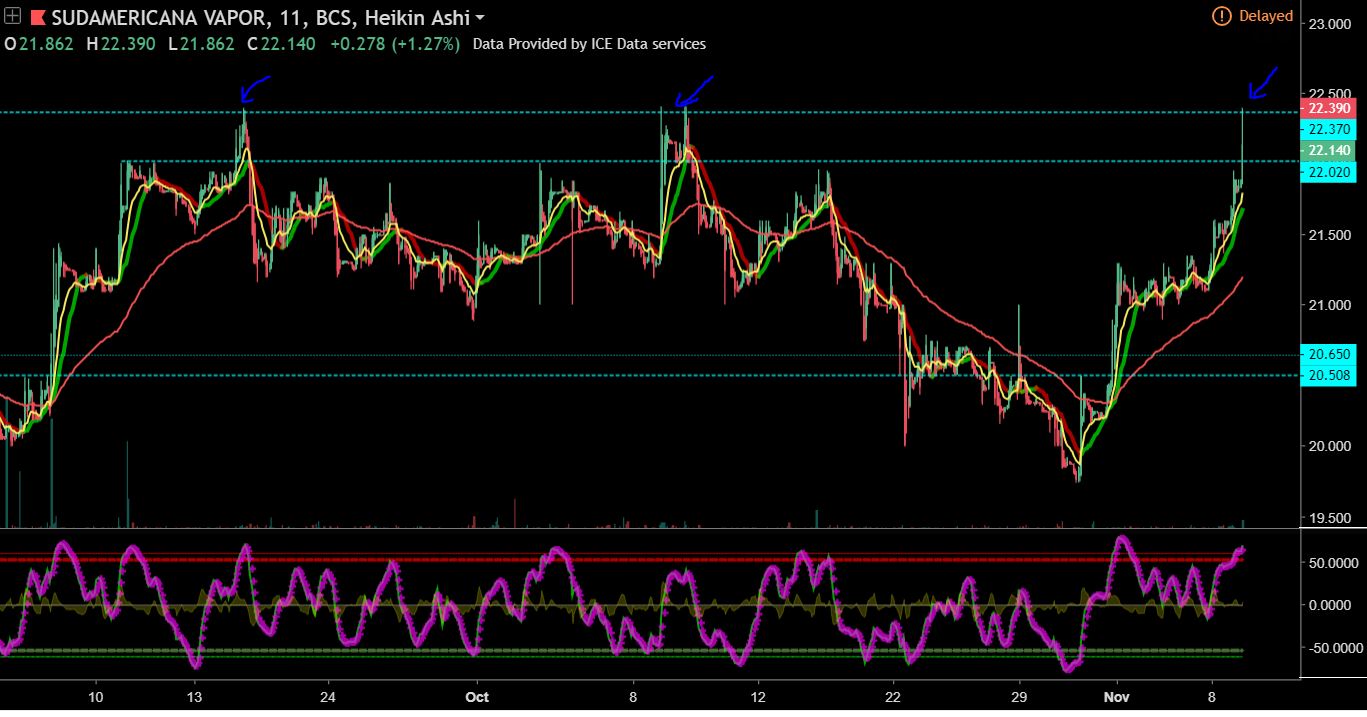The width and height of the screenshot is (1367, 717).
Task: Click the 50.0000 oscillator scale value
Action: tap(1332, 563)
